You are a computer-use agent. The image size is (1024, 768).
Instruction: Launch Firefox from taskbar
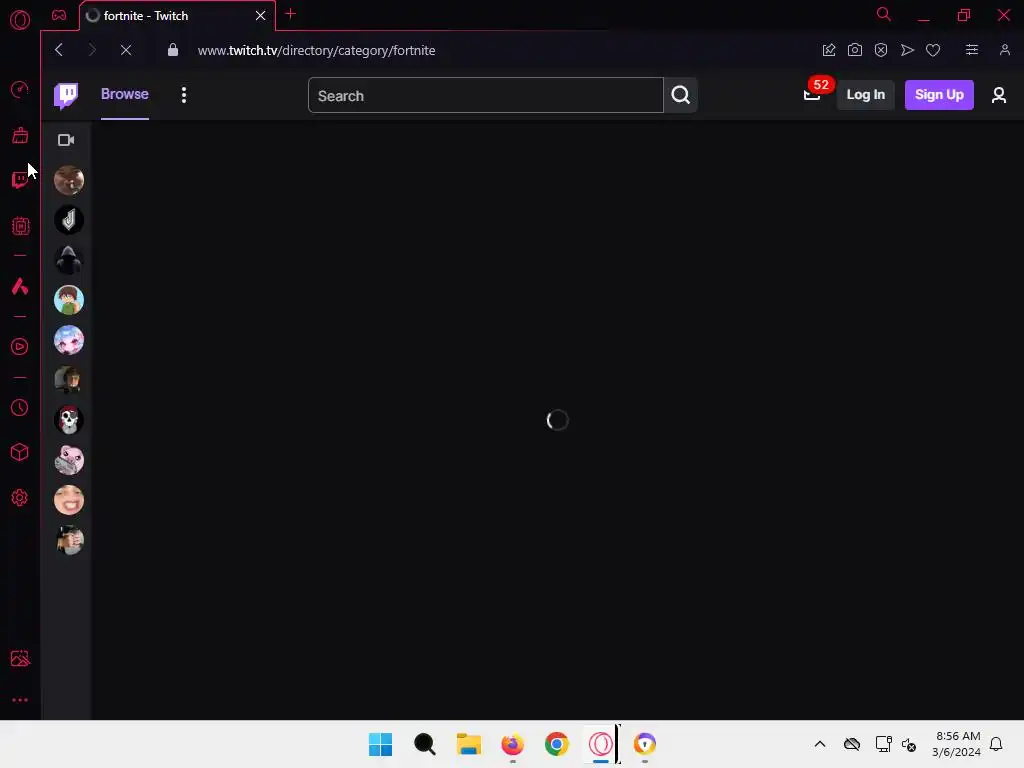point(513,744)
